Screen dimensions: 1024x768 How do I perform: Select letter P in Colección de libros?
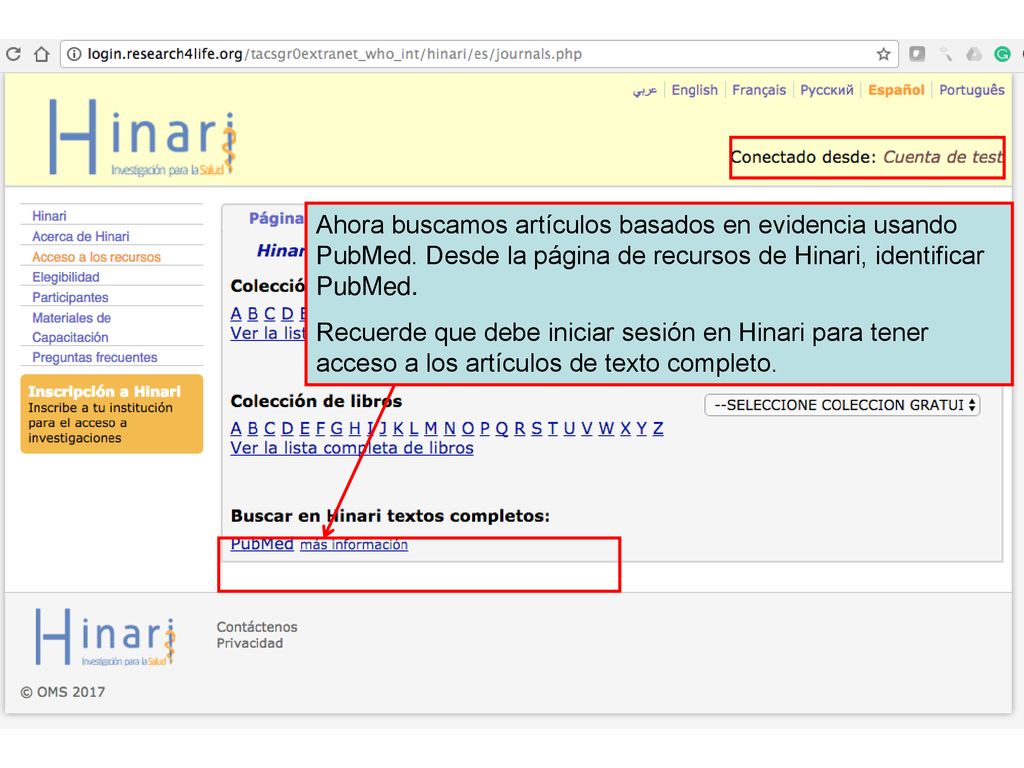pos(485,428)
